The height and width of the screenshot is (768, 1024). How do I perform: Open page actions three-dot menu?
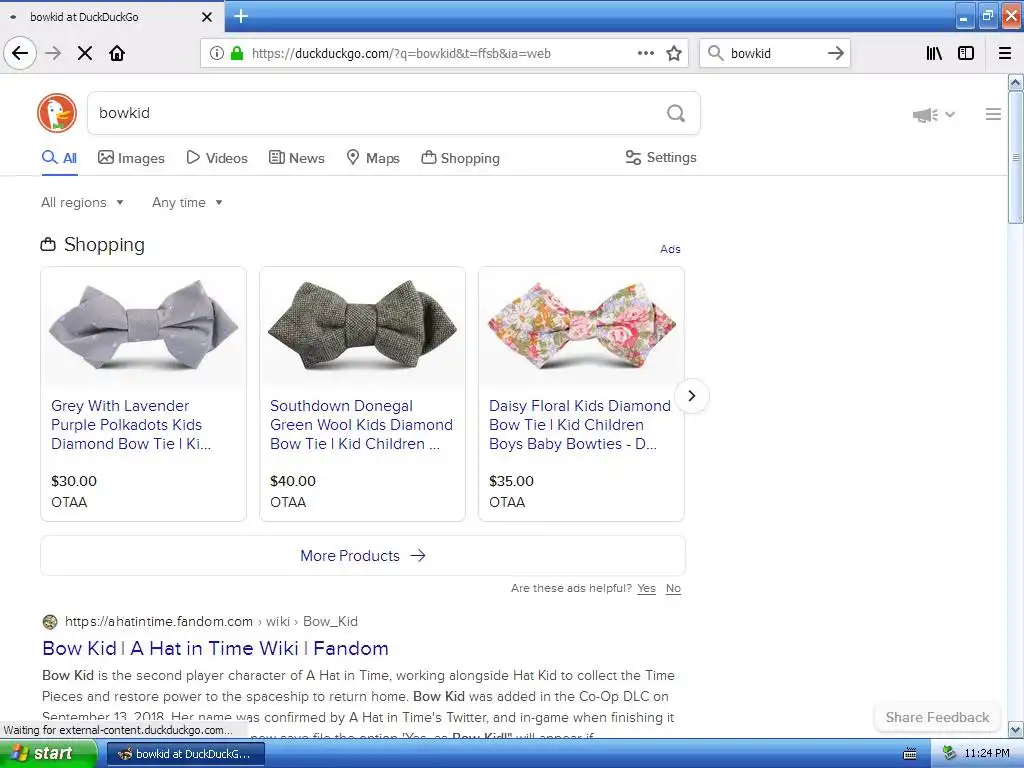click(646, 53)
